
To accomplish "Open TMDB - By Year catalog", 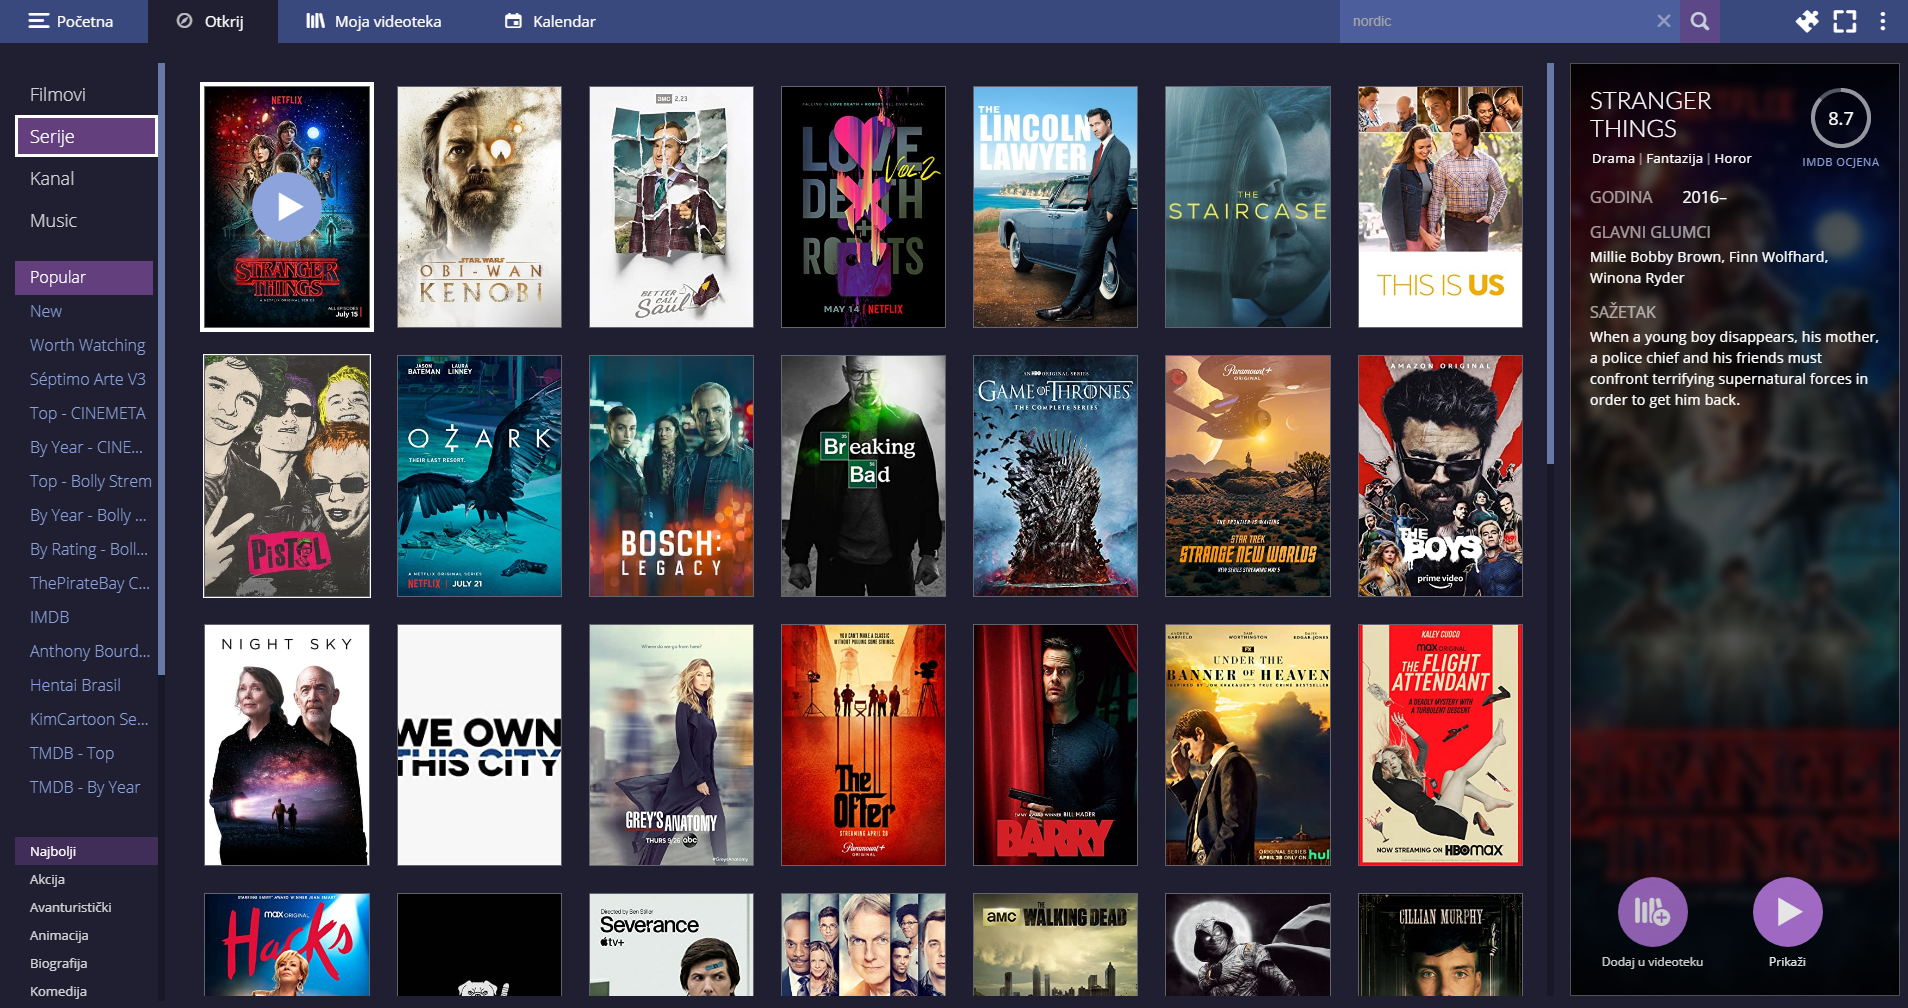I will (84, 787).
